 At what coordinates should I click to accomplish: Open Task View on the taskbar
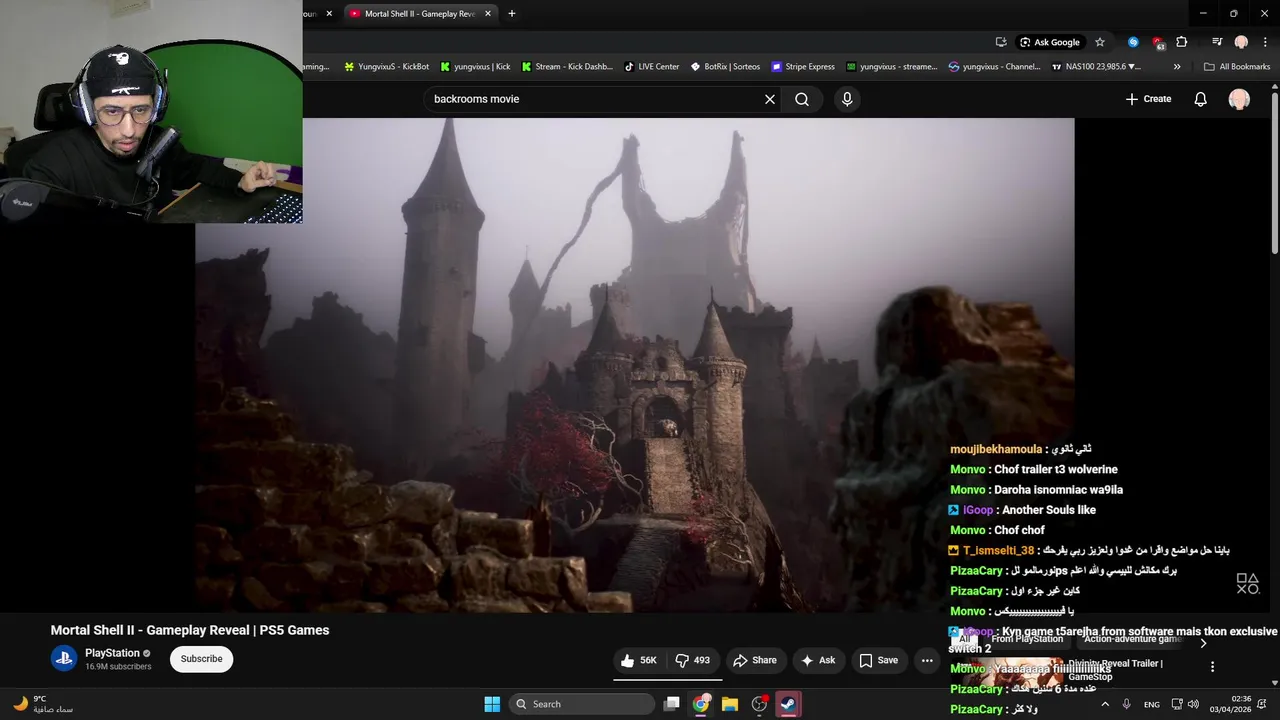(672, 704)
